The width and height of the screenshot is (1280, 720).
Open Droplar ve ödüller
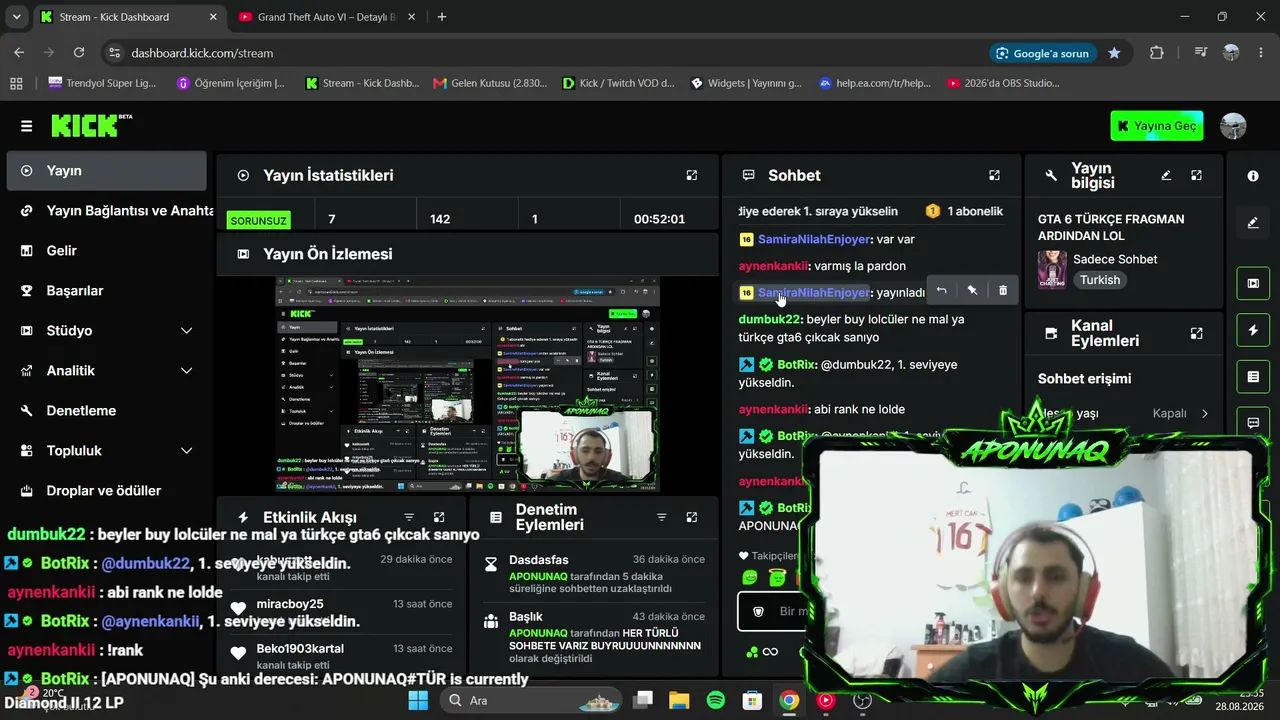(x=106, y=491)
